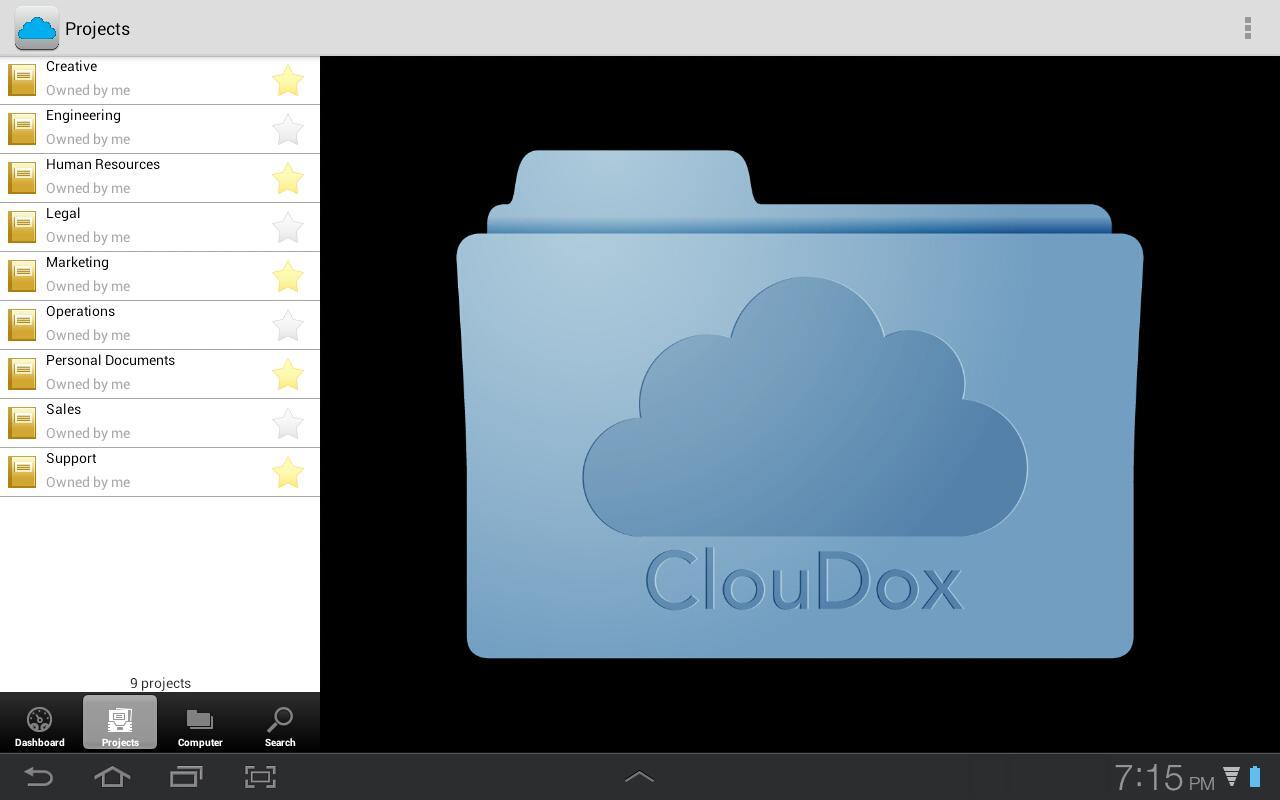Tap the CloudDox cloud logo icon
Image resolution: width=1280 pixels, height=800 pixels.
[x=36, y=28]
